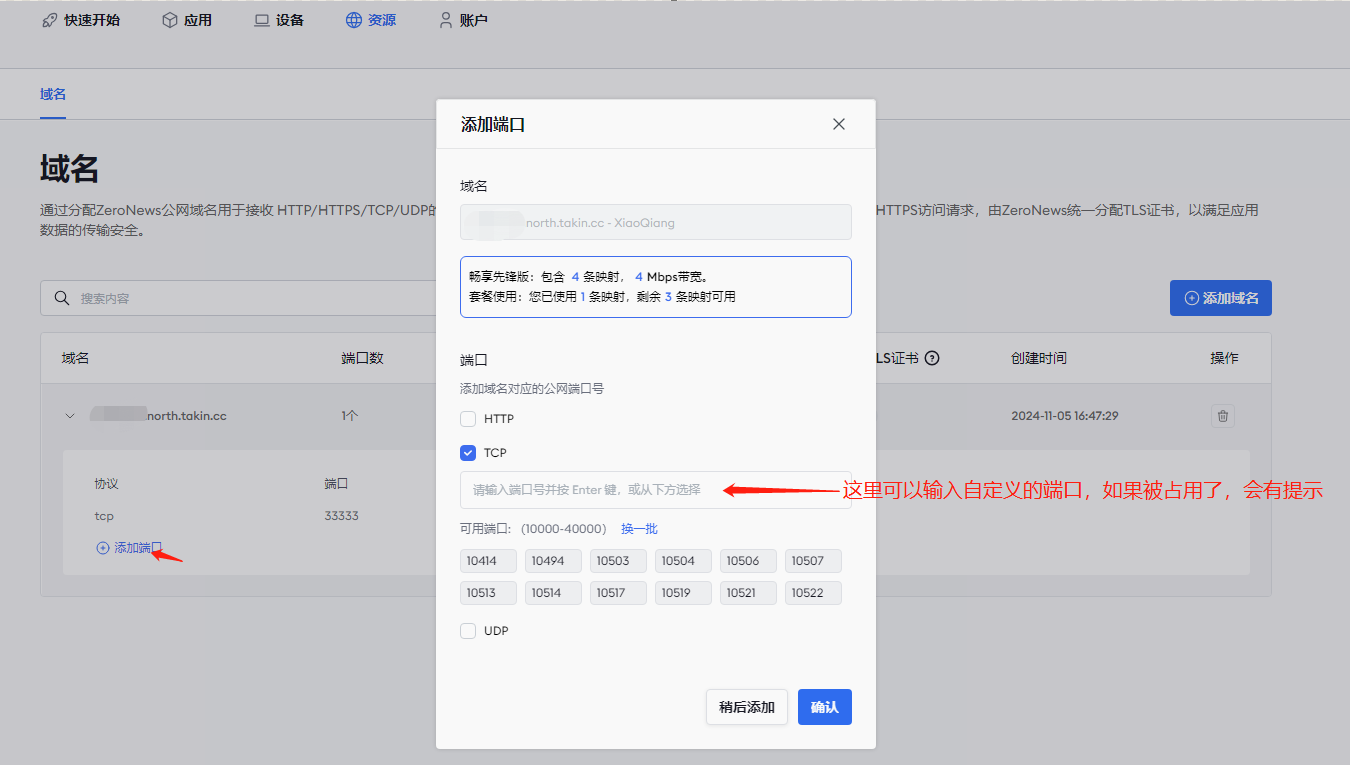Click the search magnifier icon
The image size is (1350, 765).
(62, 298)
